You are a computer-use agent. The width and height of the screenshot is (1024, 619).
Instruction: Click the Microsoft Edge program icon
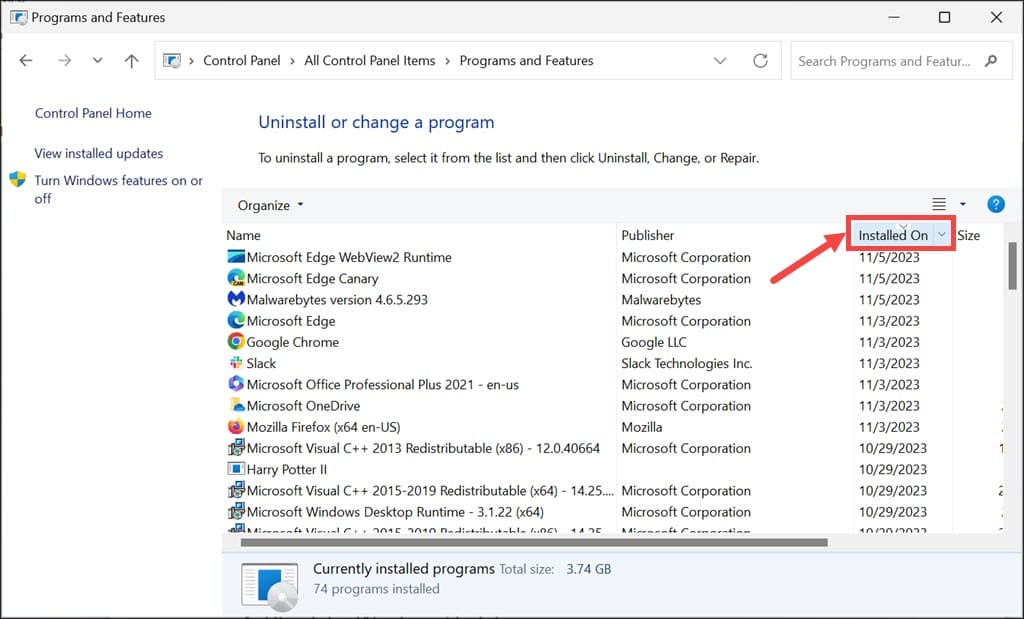236,320
